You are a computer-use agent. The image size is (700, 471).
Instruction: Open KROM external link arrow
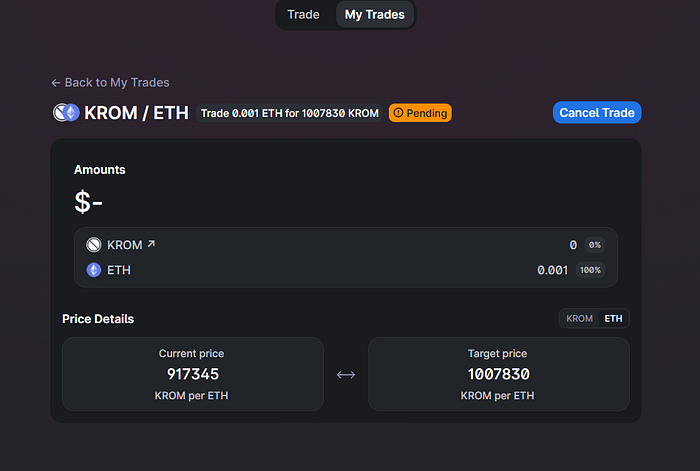151,244
